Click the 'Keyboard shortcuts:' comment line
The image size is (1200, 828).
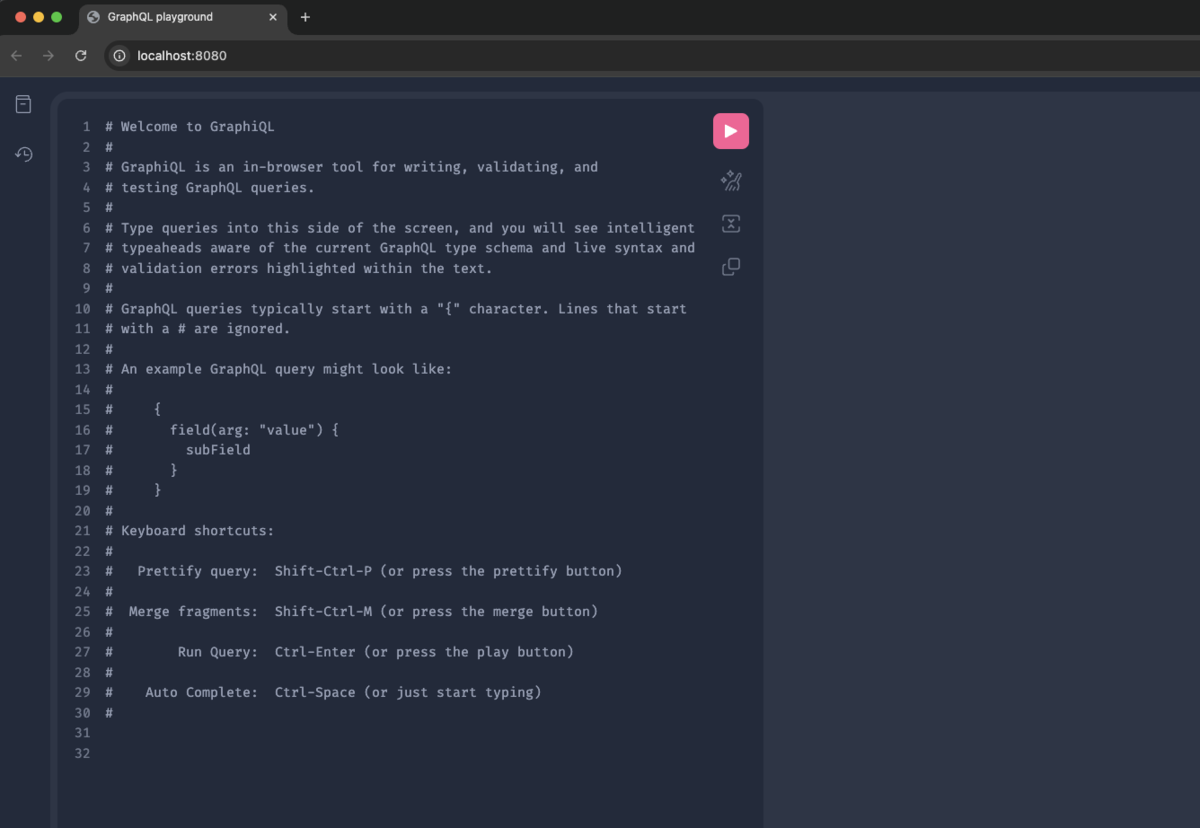189,531
